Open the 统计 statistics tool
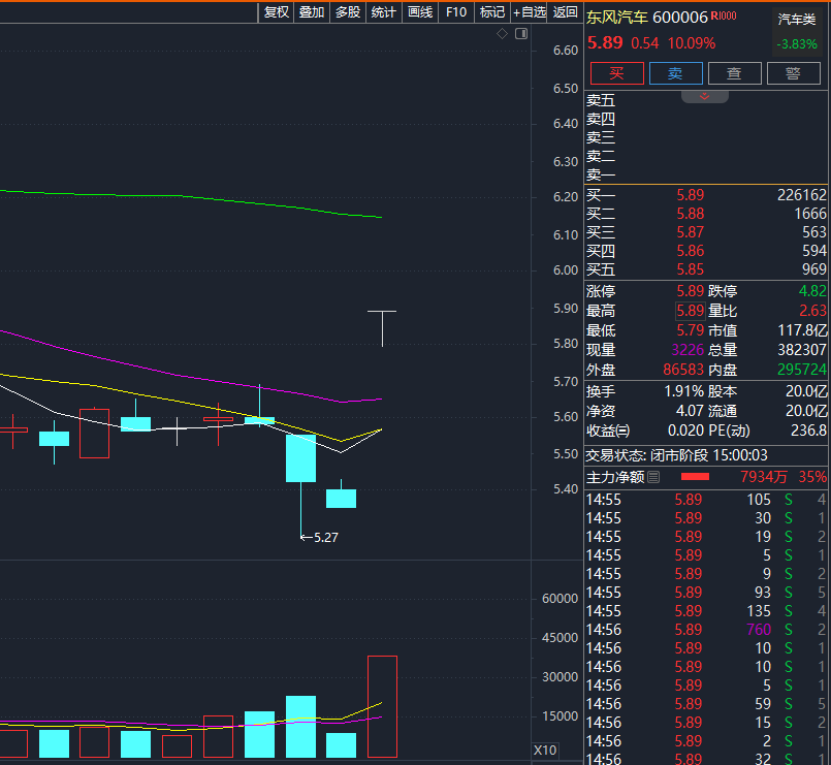 point(383,12)
